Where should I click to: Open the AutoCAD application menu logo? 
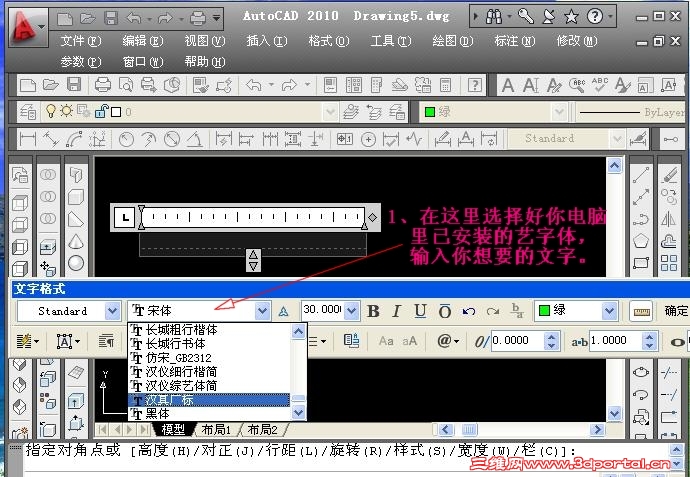[x=27, y=27]
